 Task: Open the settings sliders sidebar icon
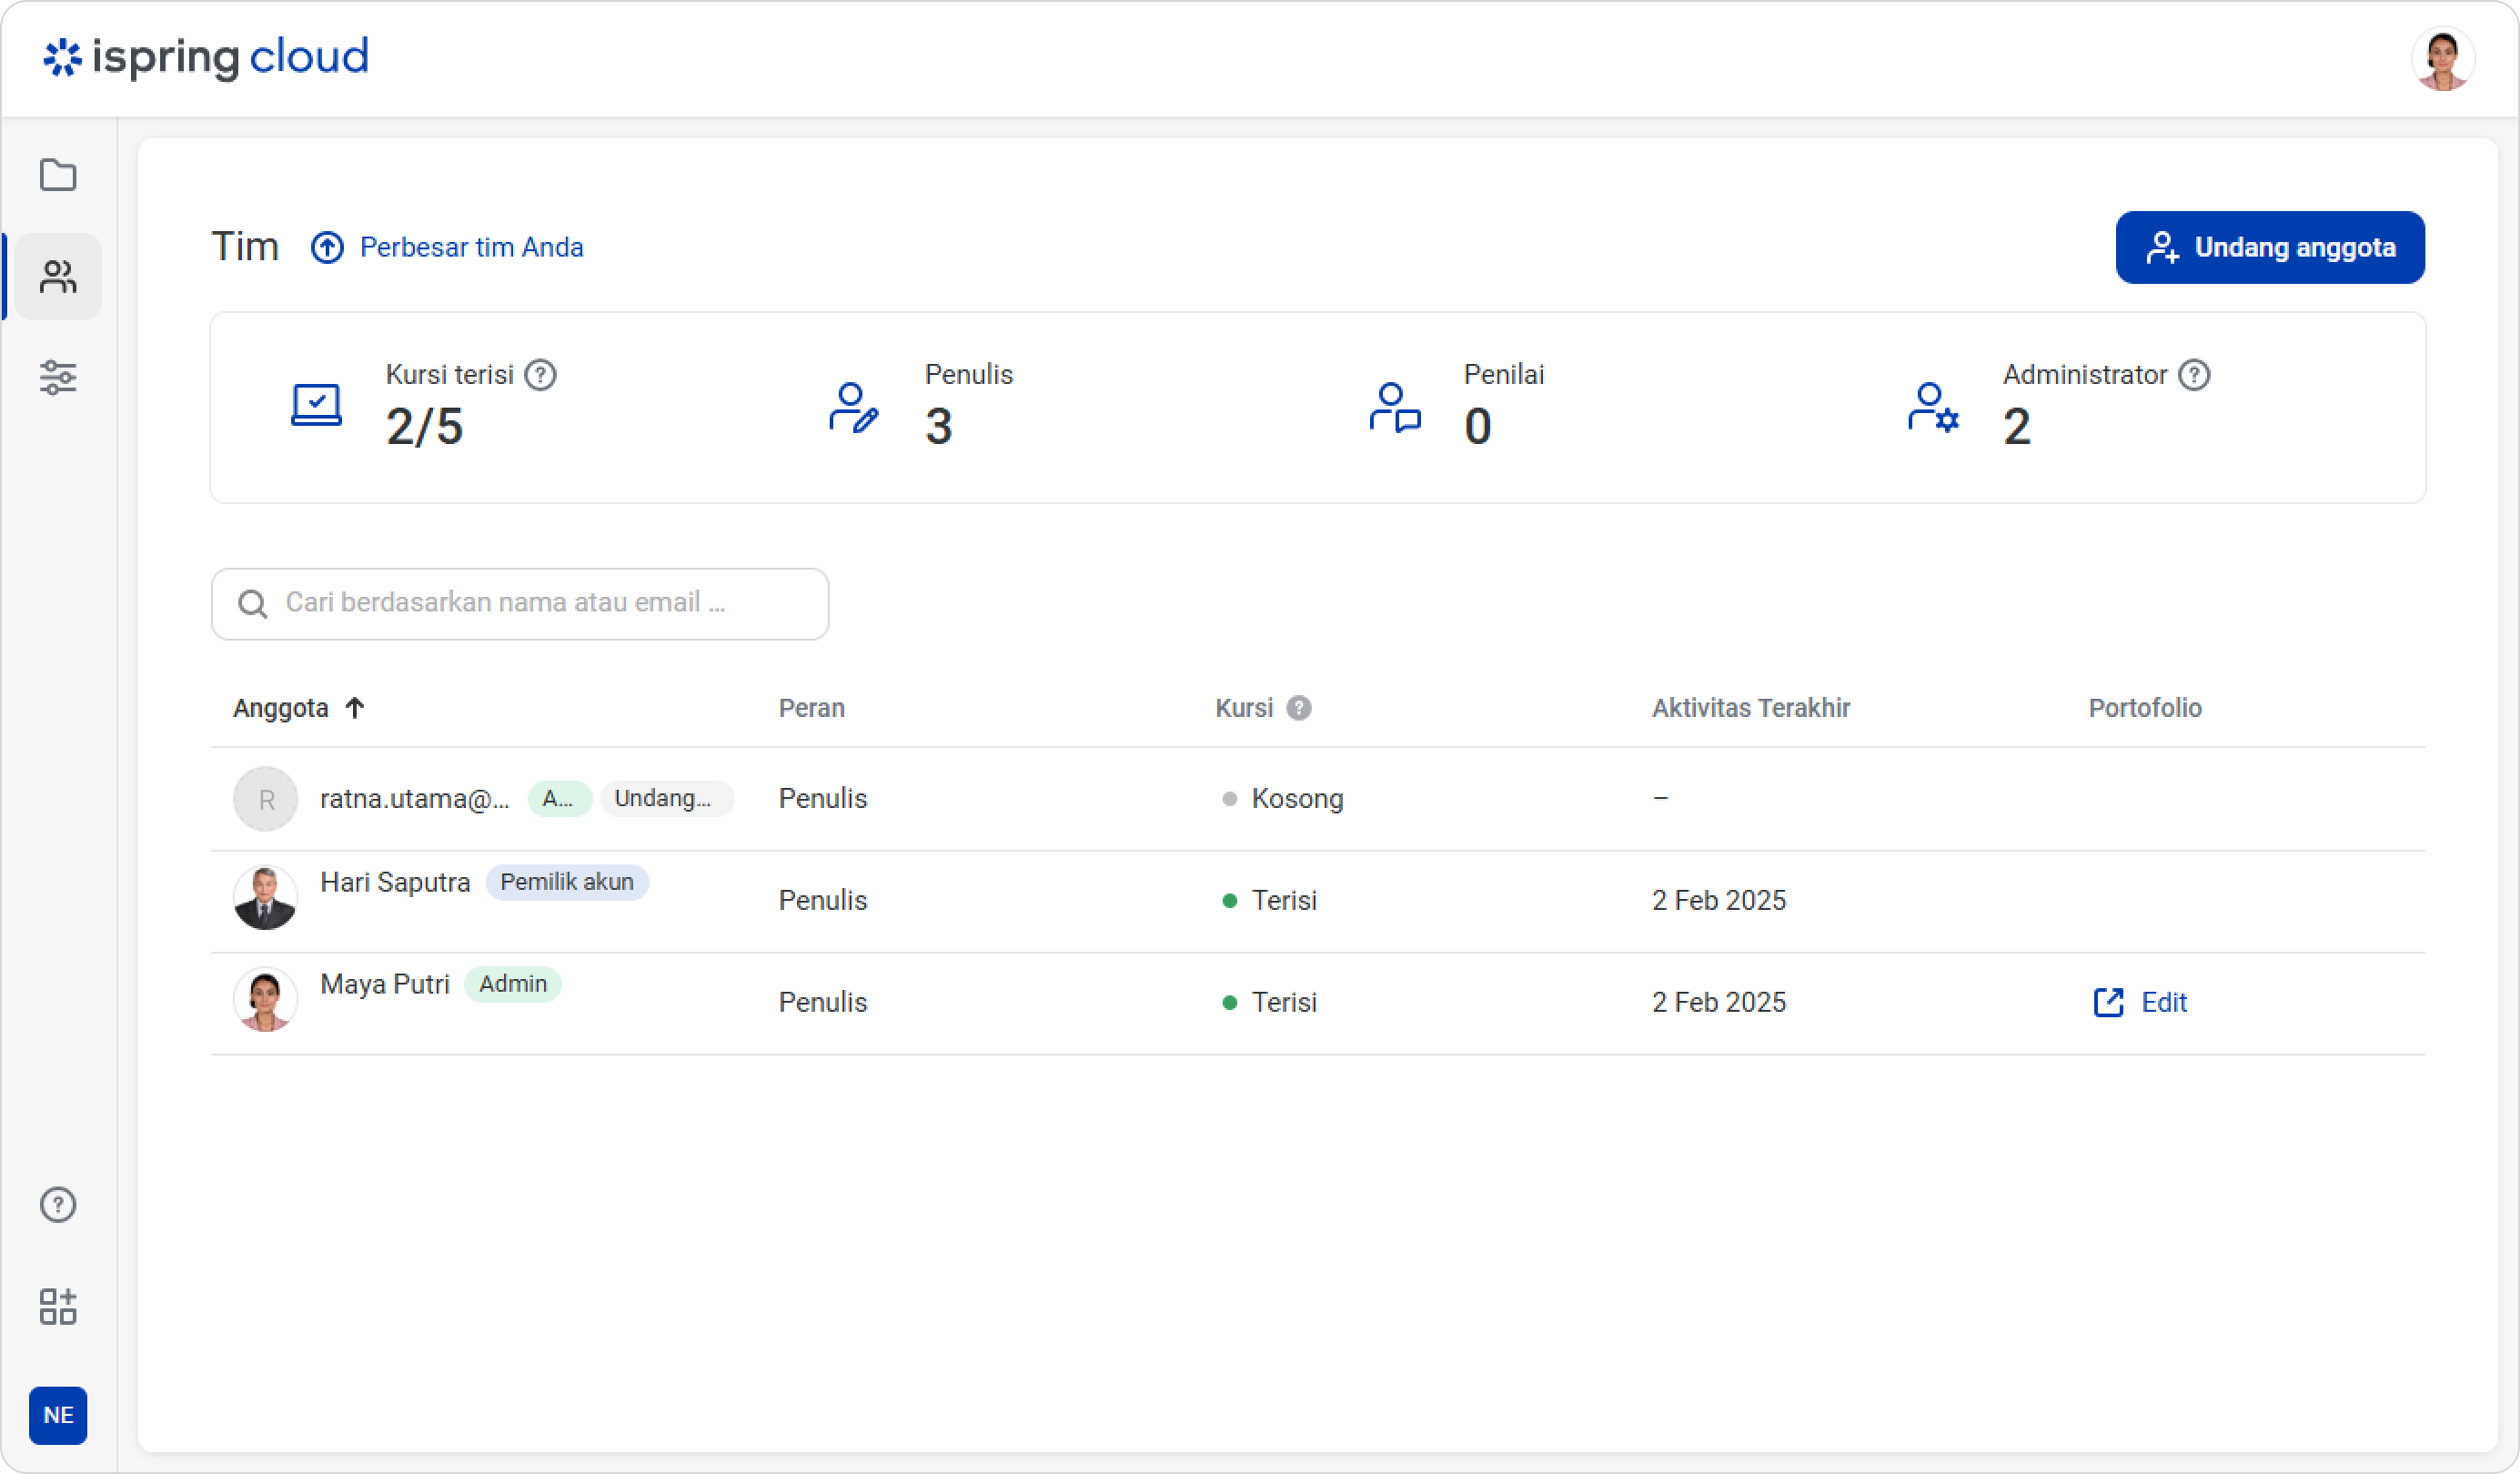[x=58, y=378]
